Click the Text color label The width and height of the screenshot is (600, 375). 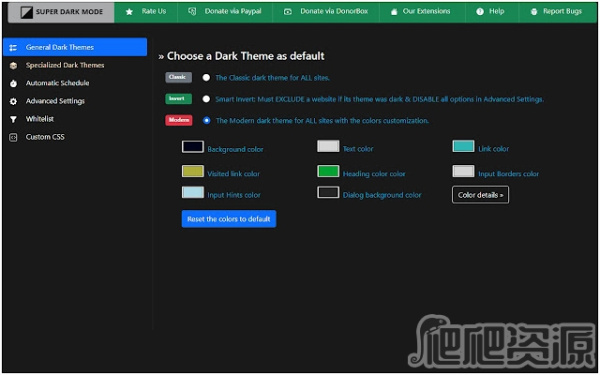point(358,149)
